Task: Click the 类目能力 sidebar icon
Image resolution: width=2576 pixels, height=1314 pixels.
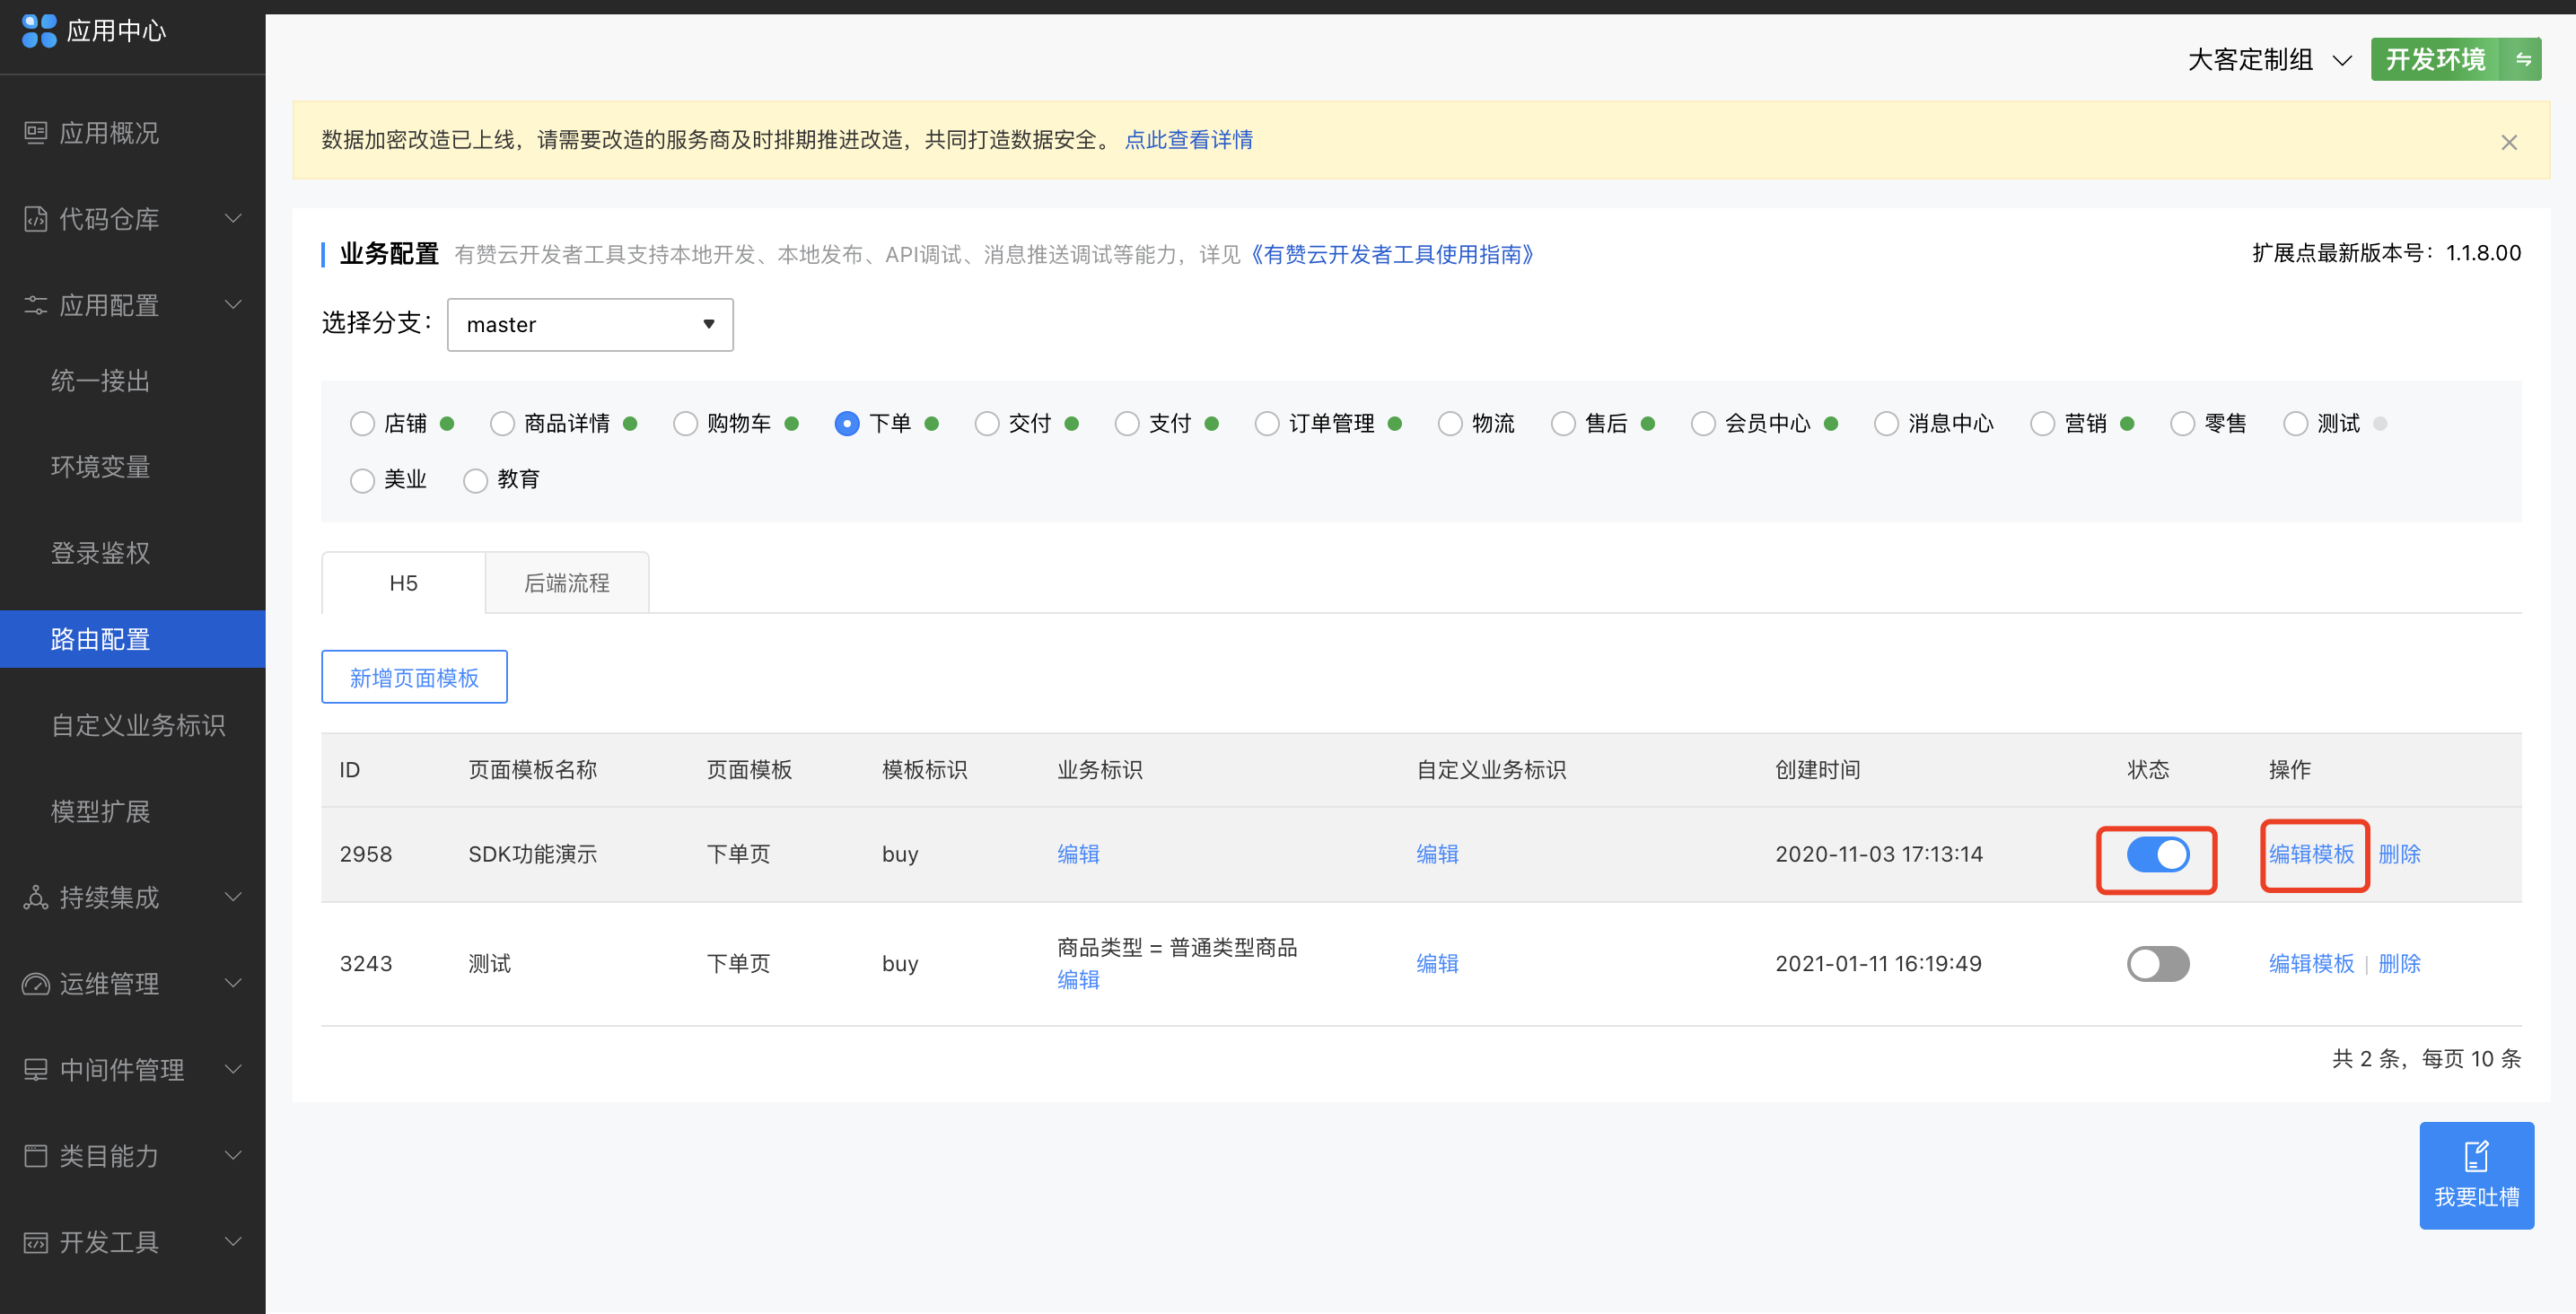Action: pyautogui.click(x=36, y=1156)
